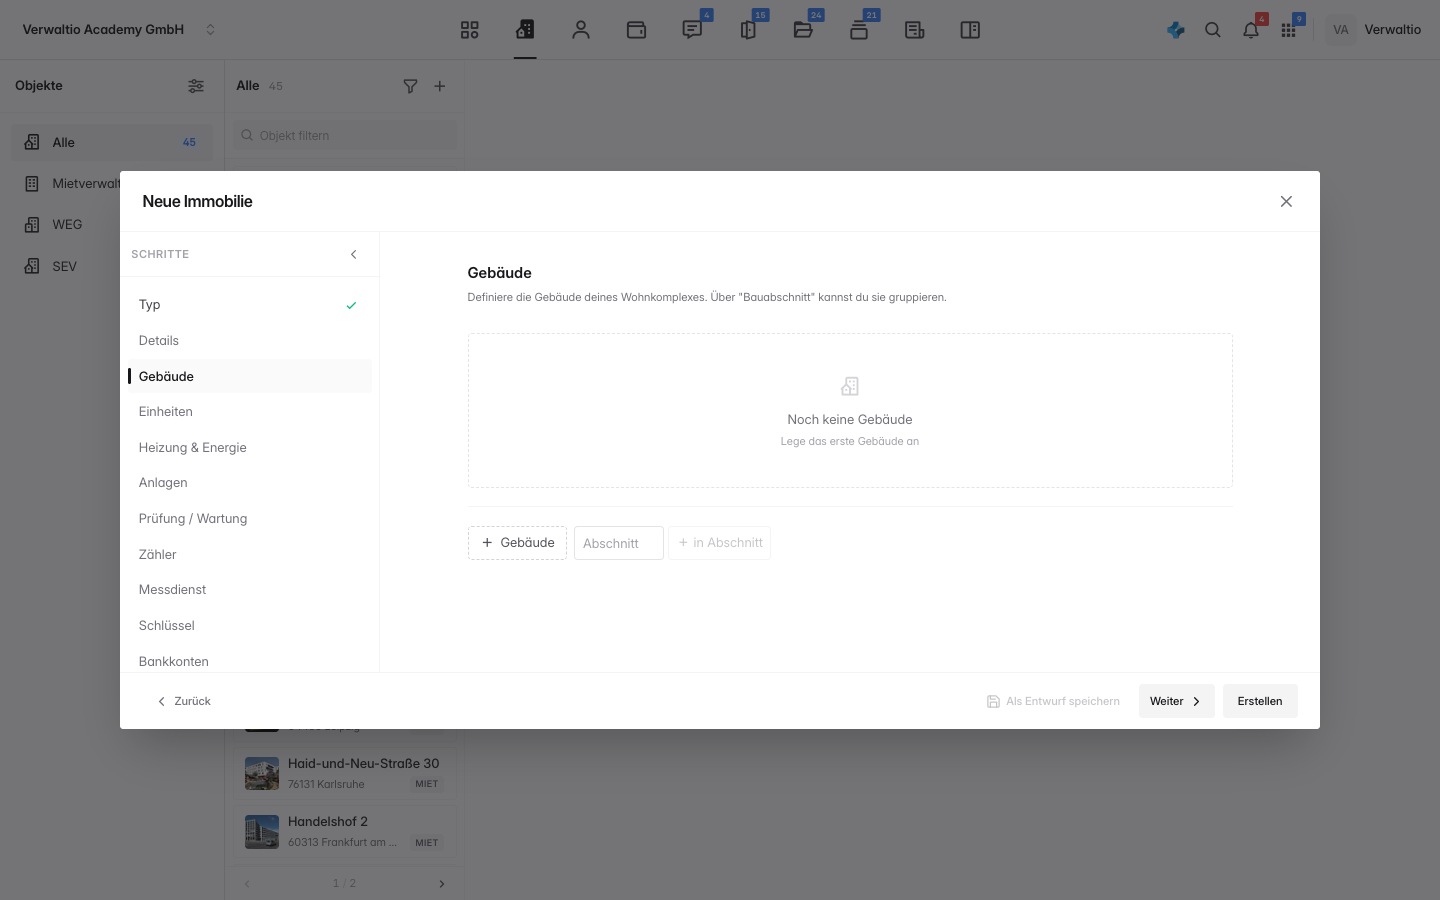Add a building with the Gebäude button
1440x900 pixels.
pos(517,543)
